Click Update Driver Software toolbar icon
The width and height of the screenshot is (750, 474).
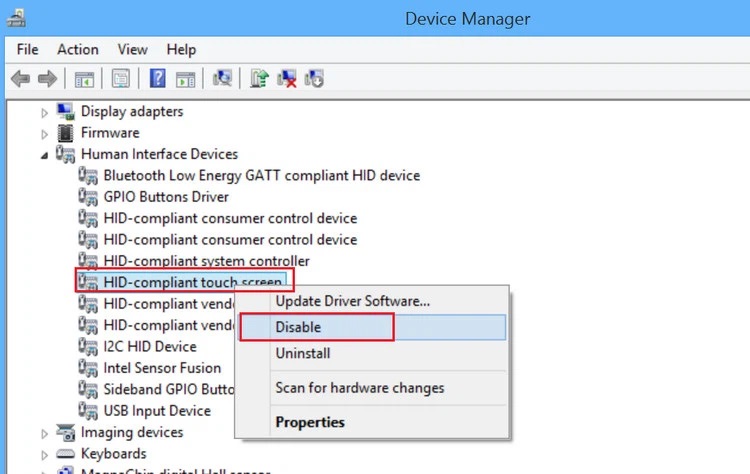pyautogui.click(x=259, y=78)
